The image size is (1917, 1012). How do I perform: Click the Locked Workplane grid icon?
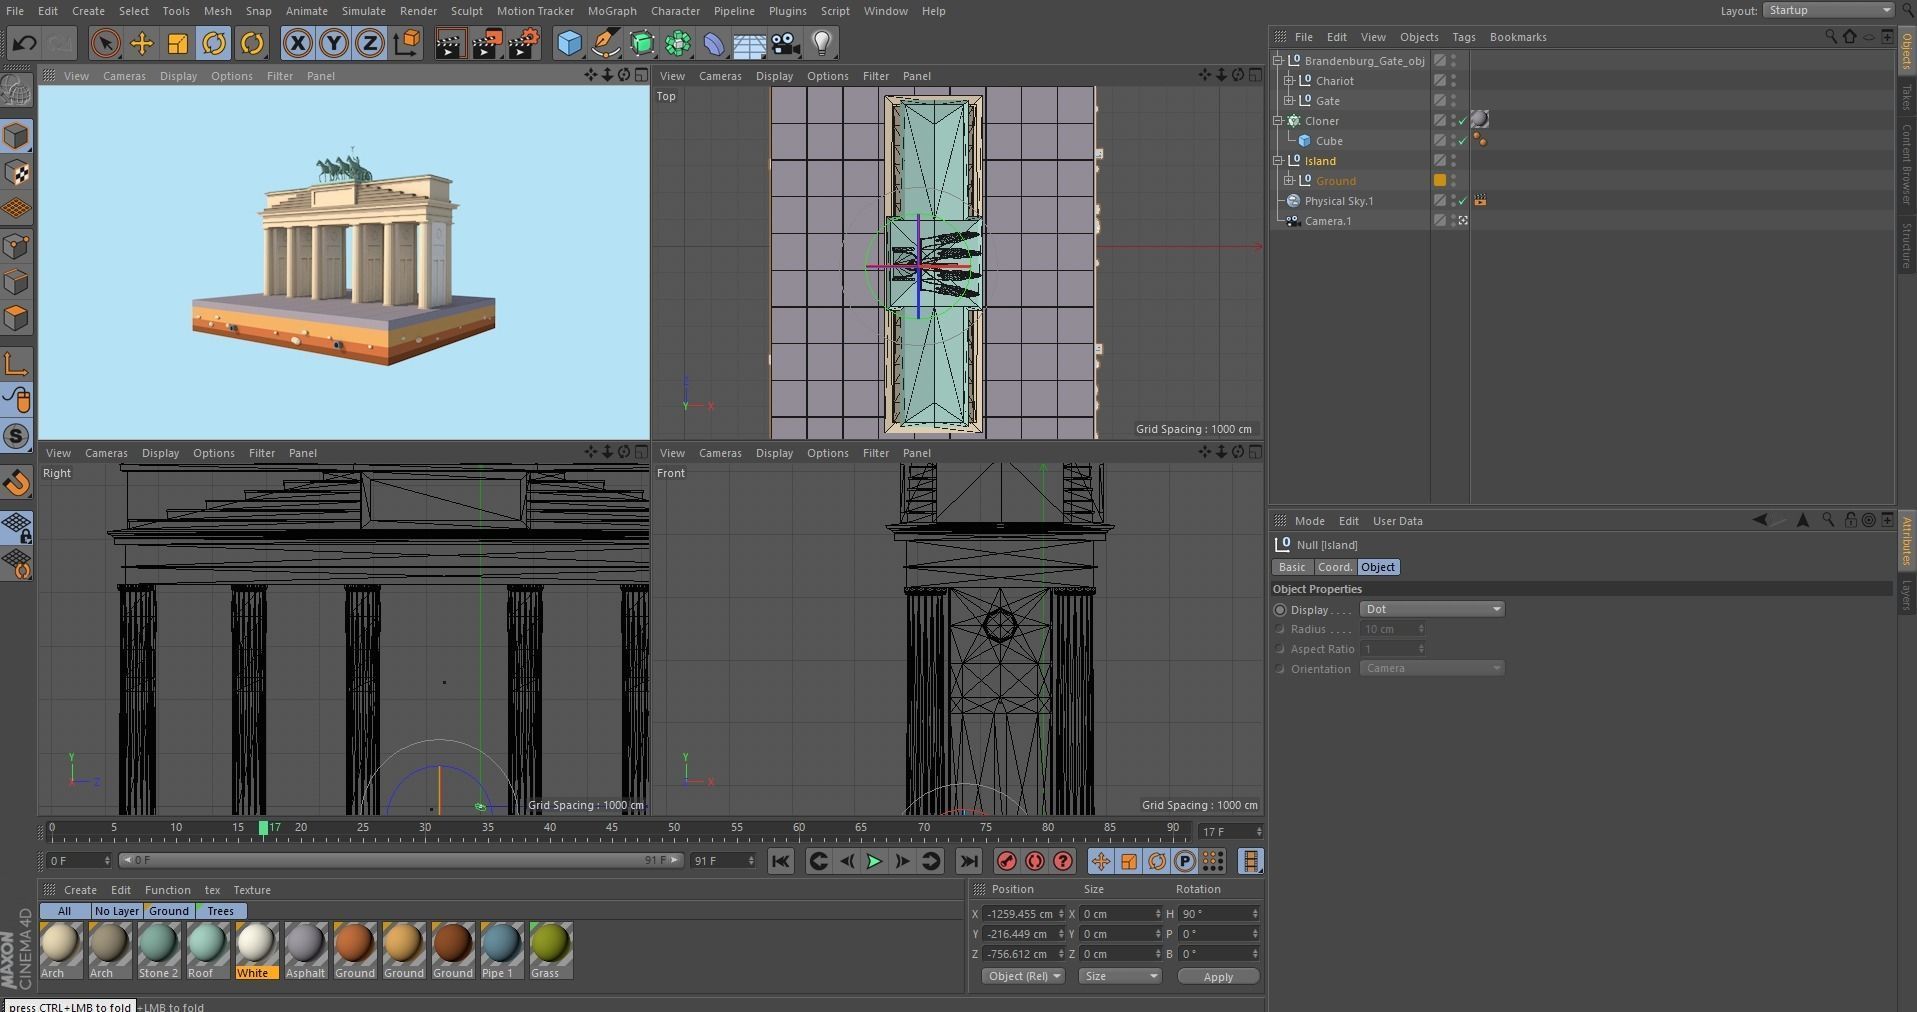click(x=17, y=527)
